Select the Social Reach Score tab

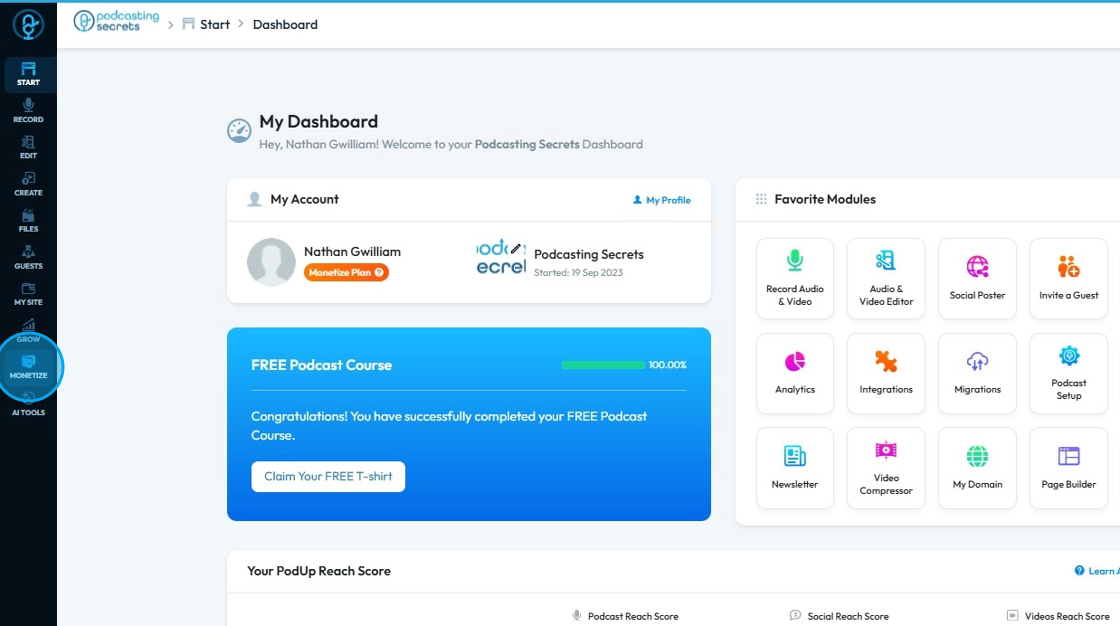(x=839, y=616)
